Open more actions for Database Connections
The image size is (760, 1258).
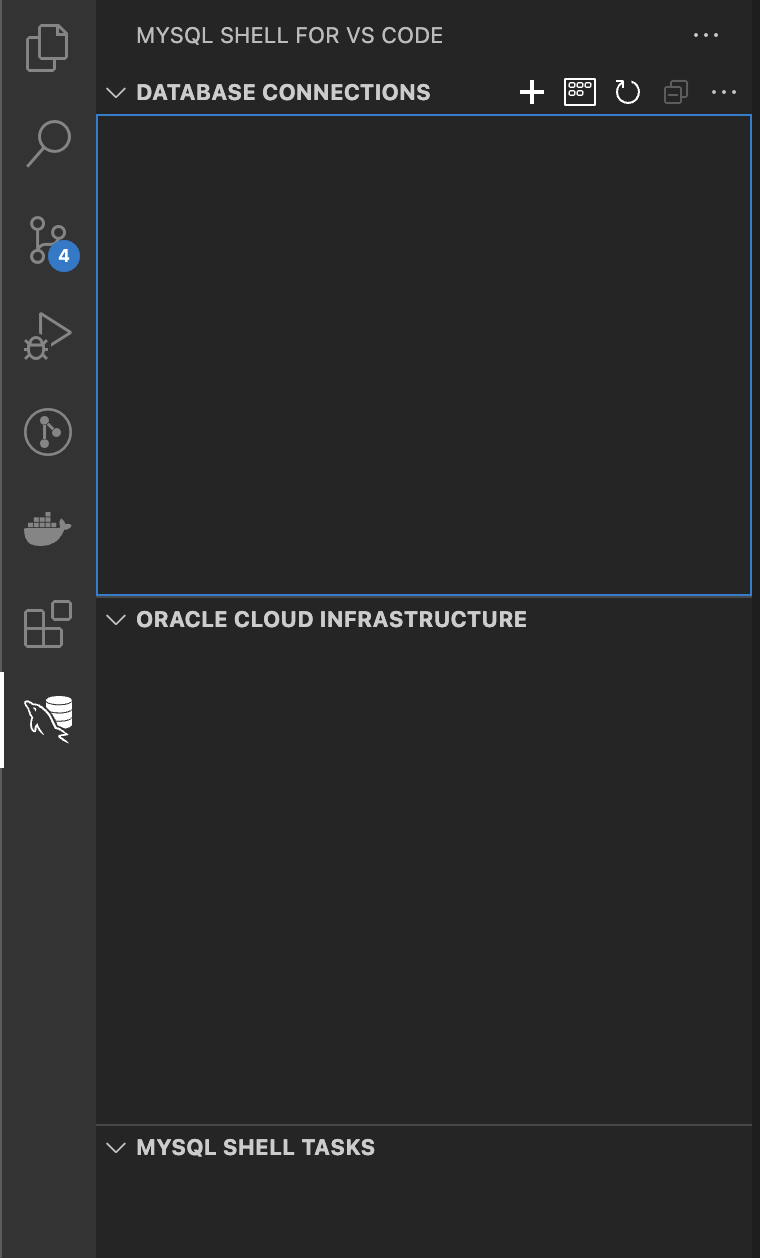coord(723,93)
